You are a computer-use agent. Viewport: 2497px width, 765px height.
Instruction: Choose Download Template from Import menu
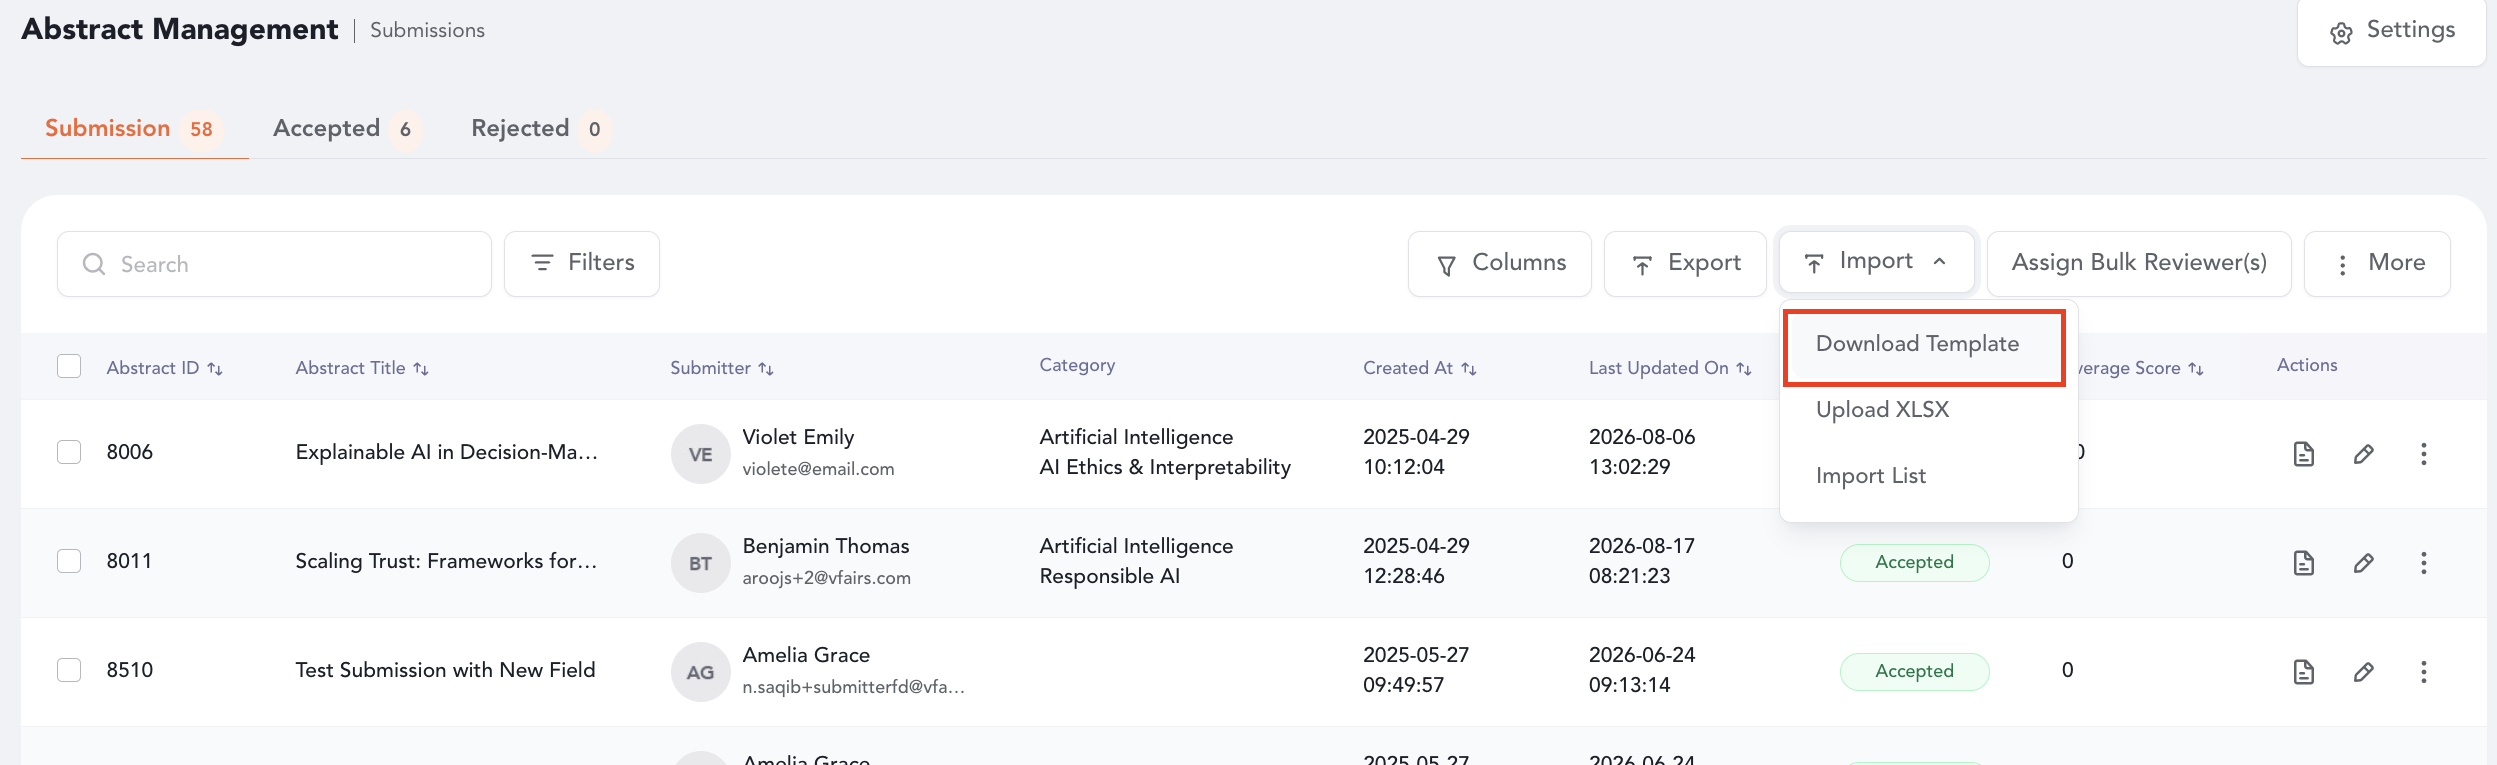(1925, 347)
